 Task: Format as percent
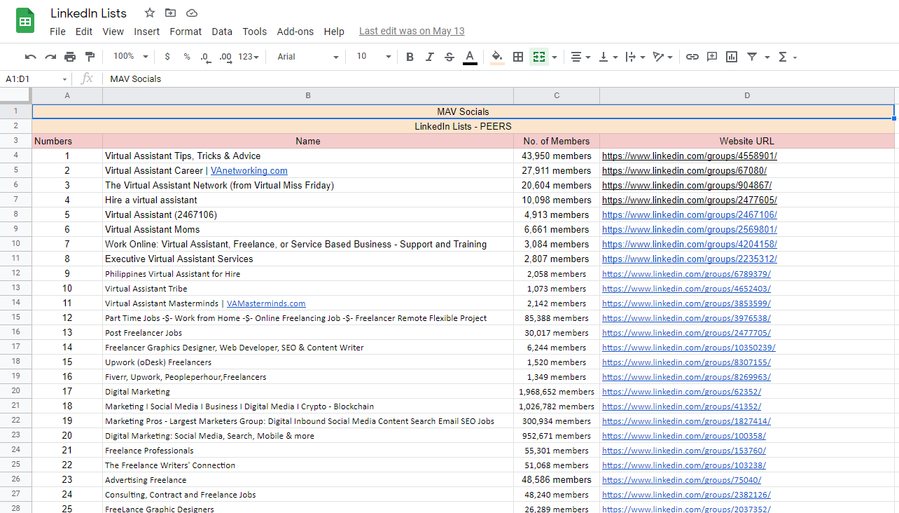(186, 57)
